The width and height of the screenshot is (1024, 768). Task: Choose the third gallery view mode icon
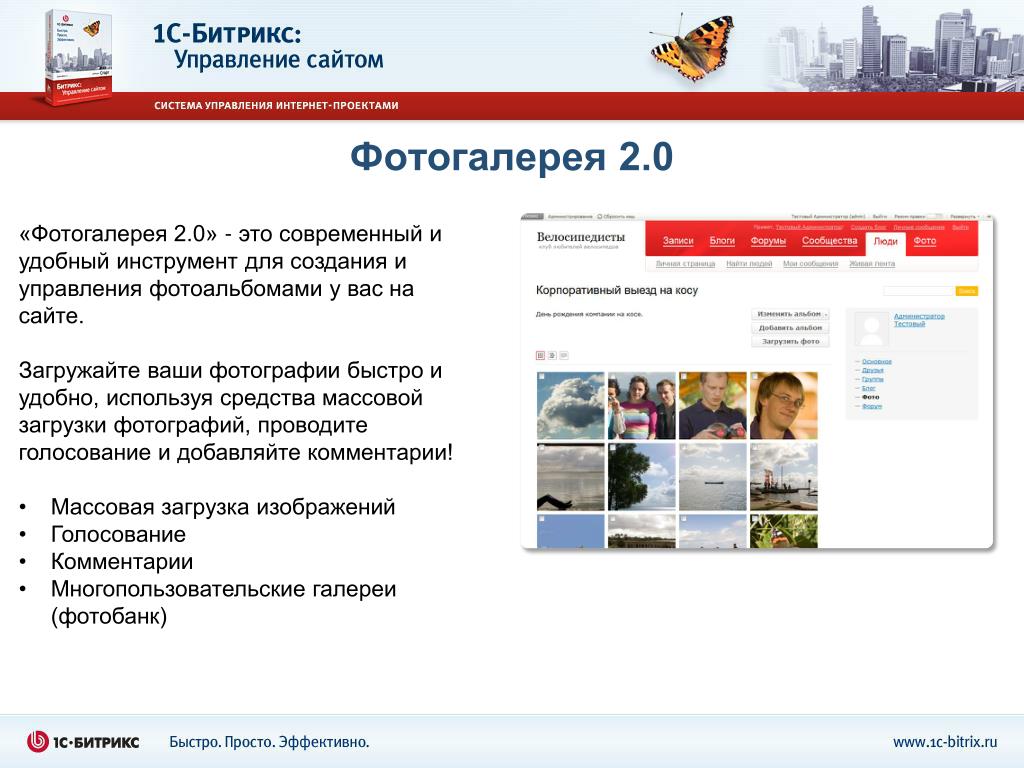pos(564,355)
